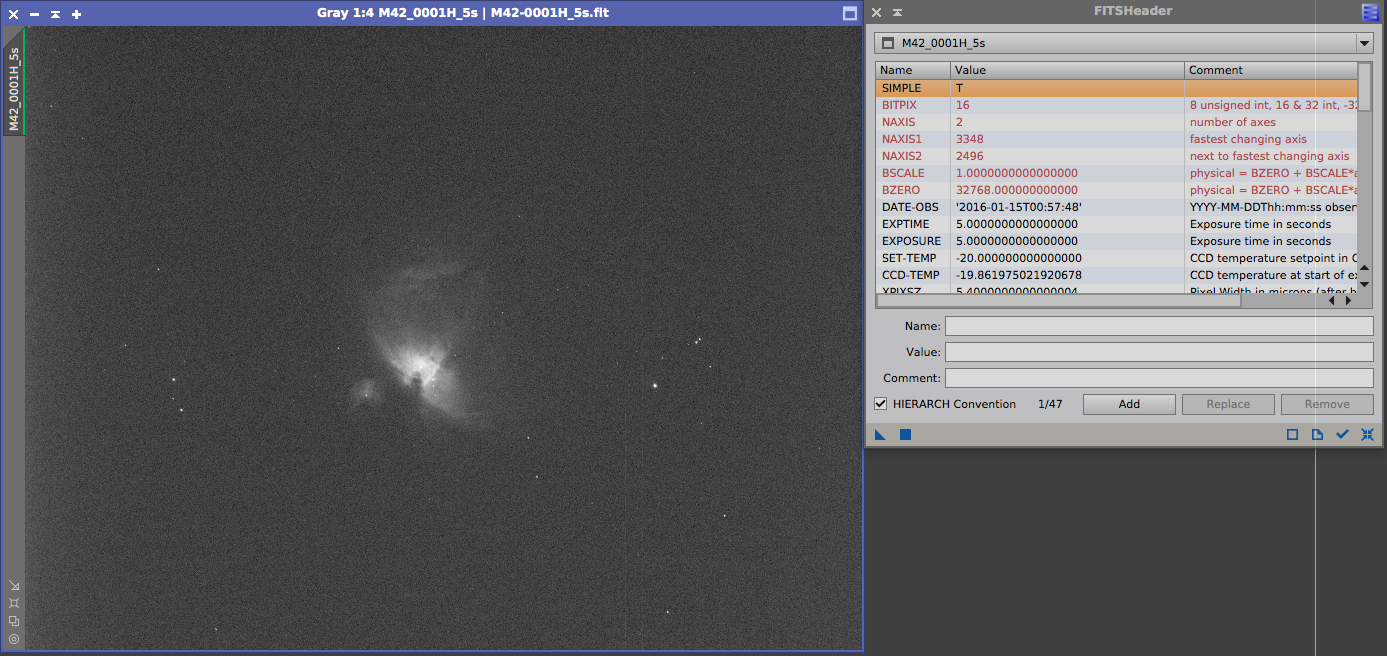Click the image window maximize square icon
The height and width of the screenshot is (656, 1387).
tap(850, 14)
